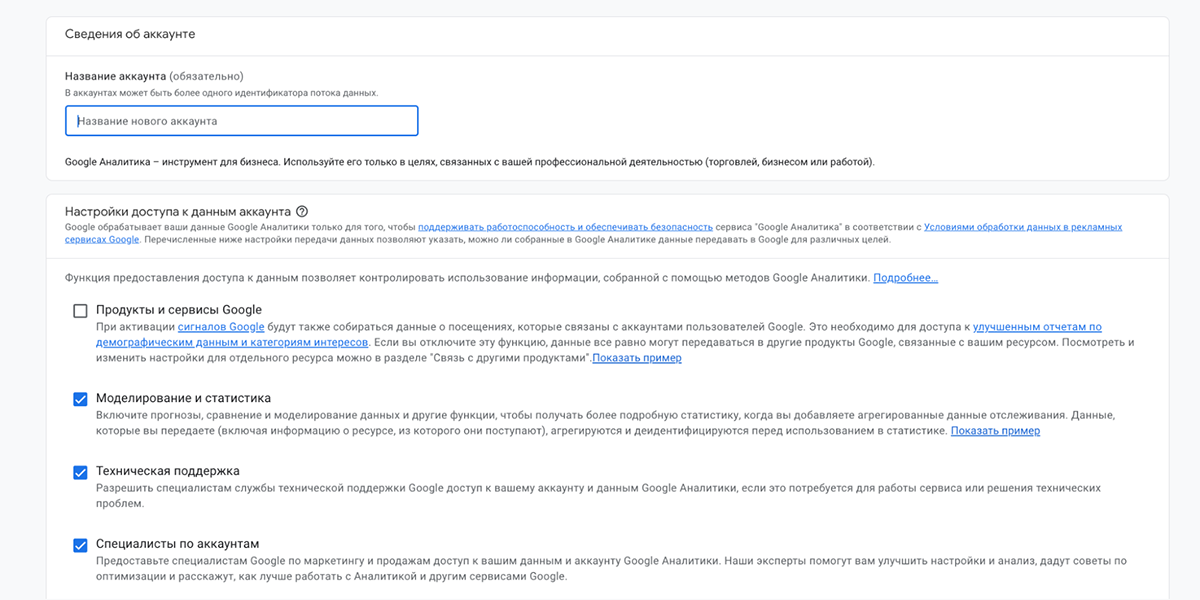Open the Условиями обработки данных link
1200x600 pixels.
[1022, 227]
